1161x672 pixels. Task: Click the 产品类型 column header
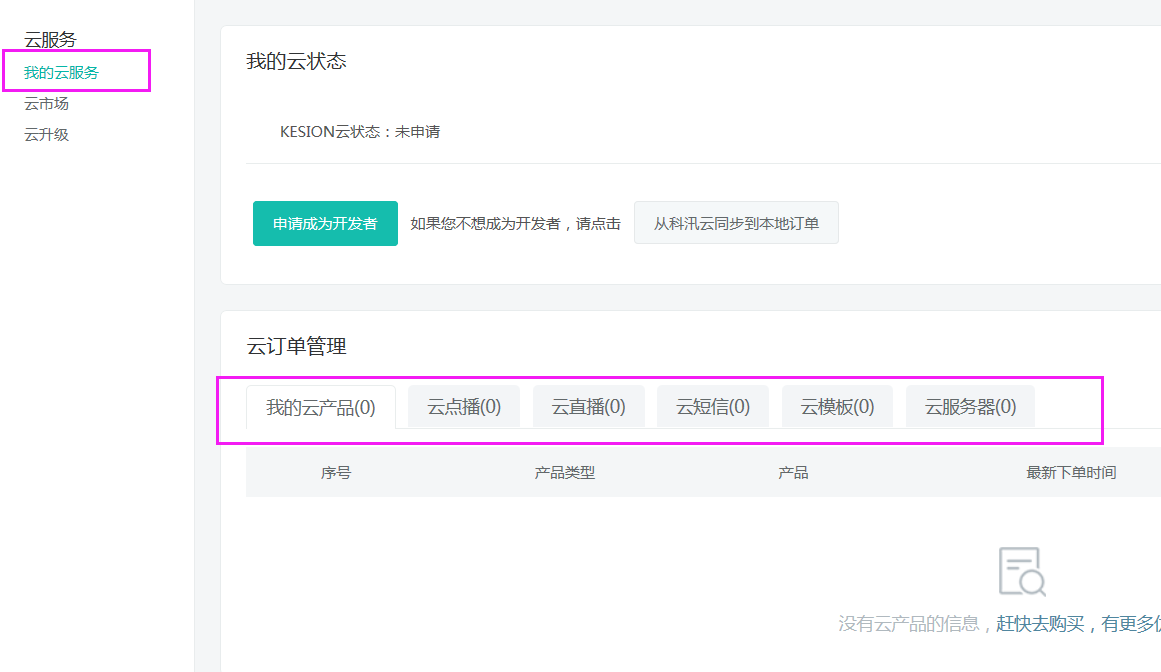565,473
